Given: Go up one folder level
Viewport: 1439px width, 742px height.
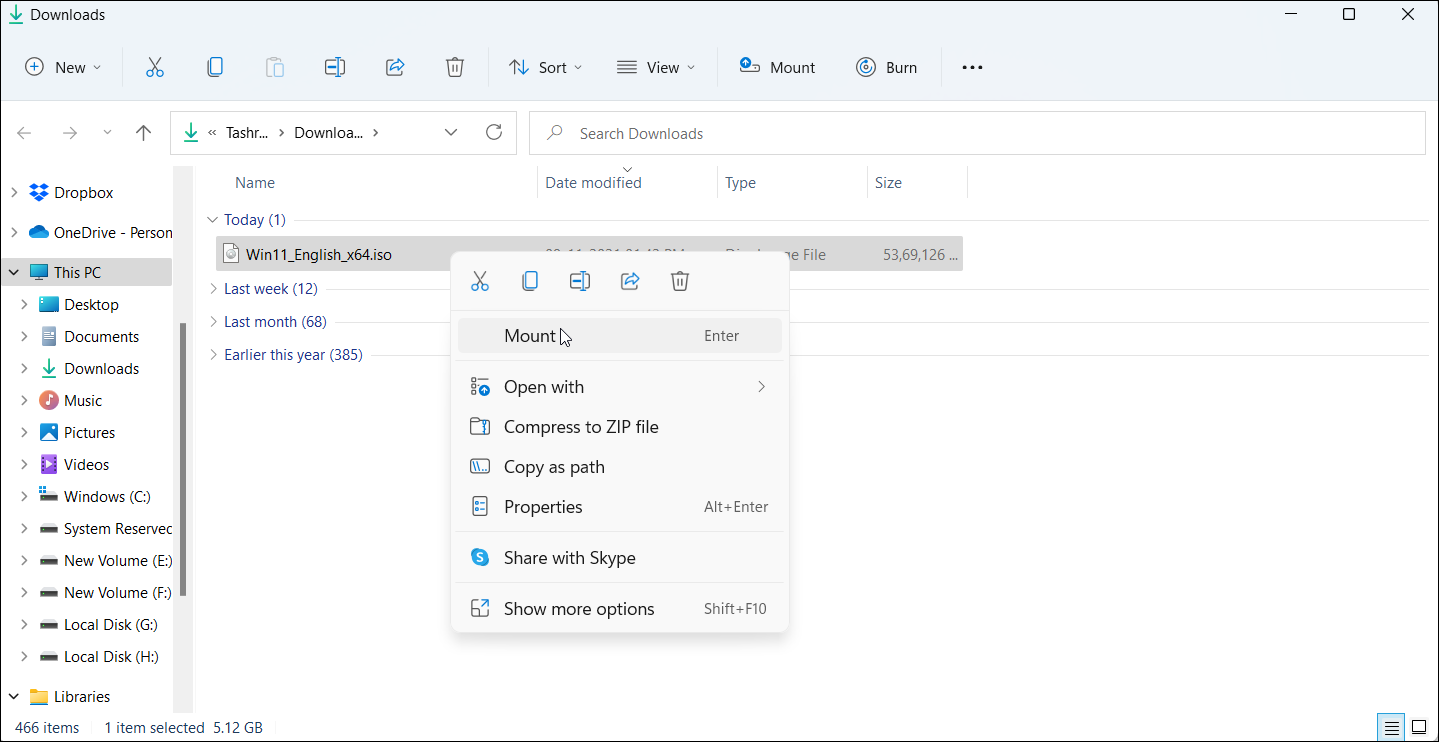Looking at the screenshot, I should [x=144, y=133].
